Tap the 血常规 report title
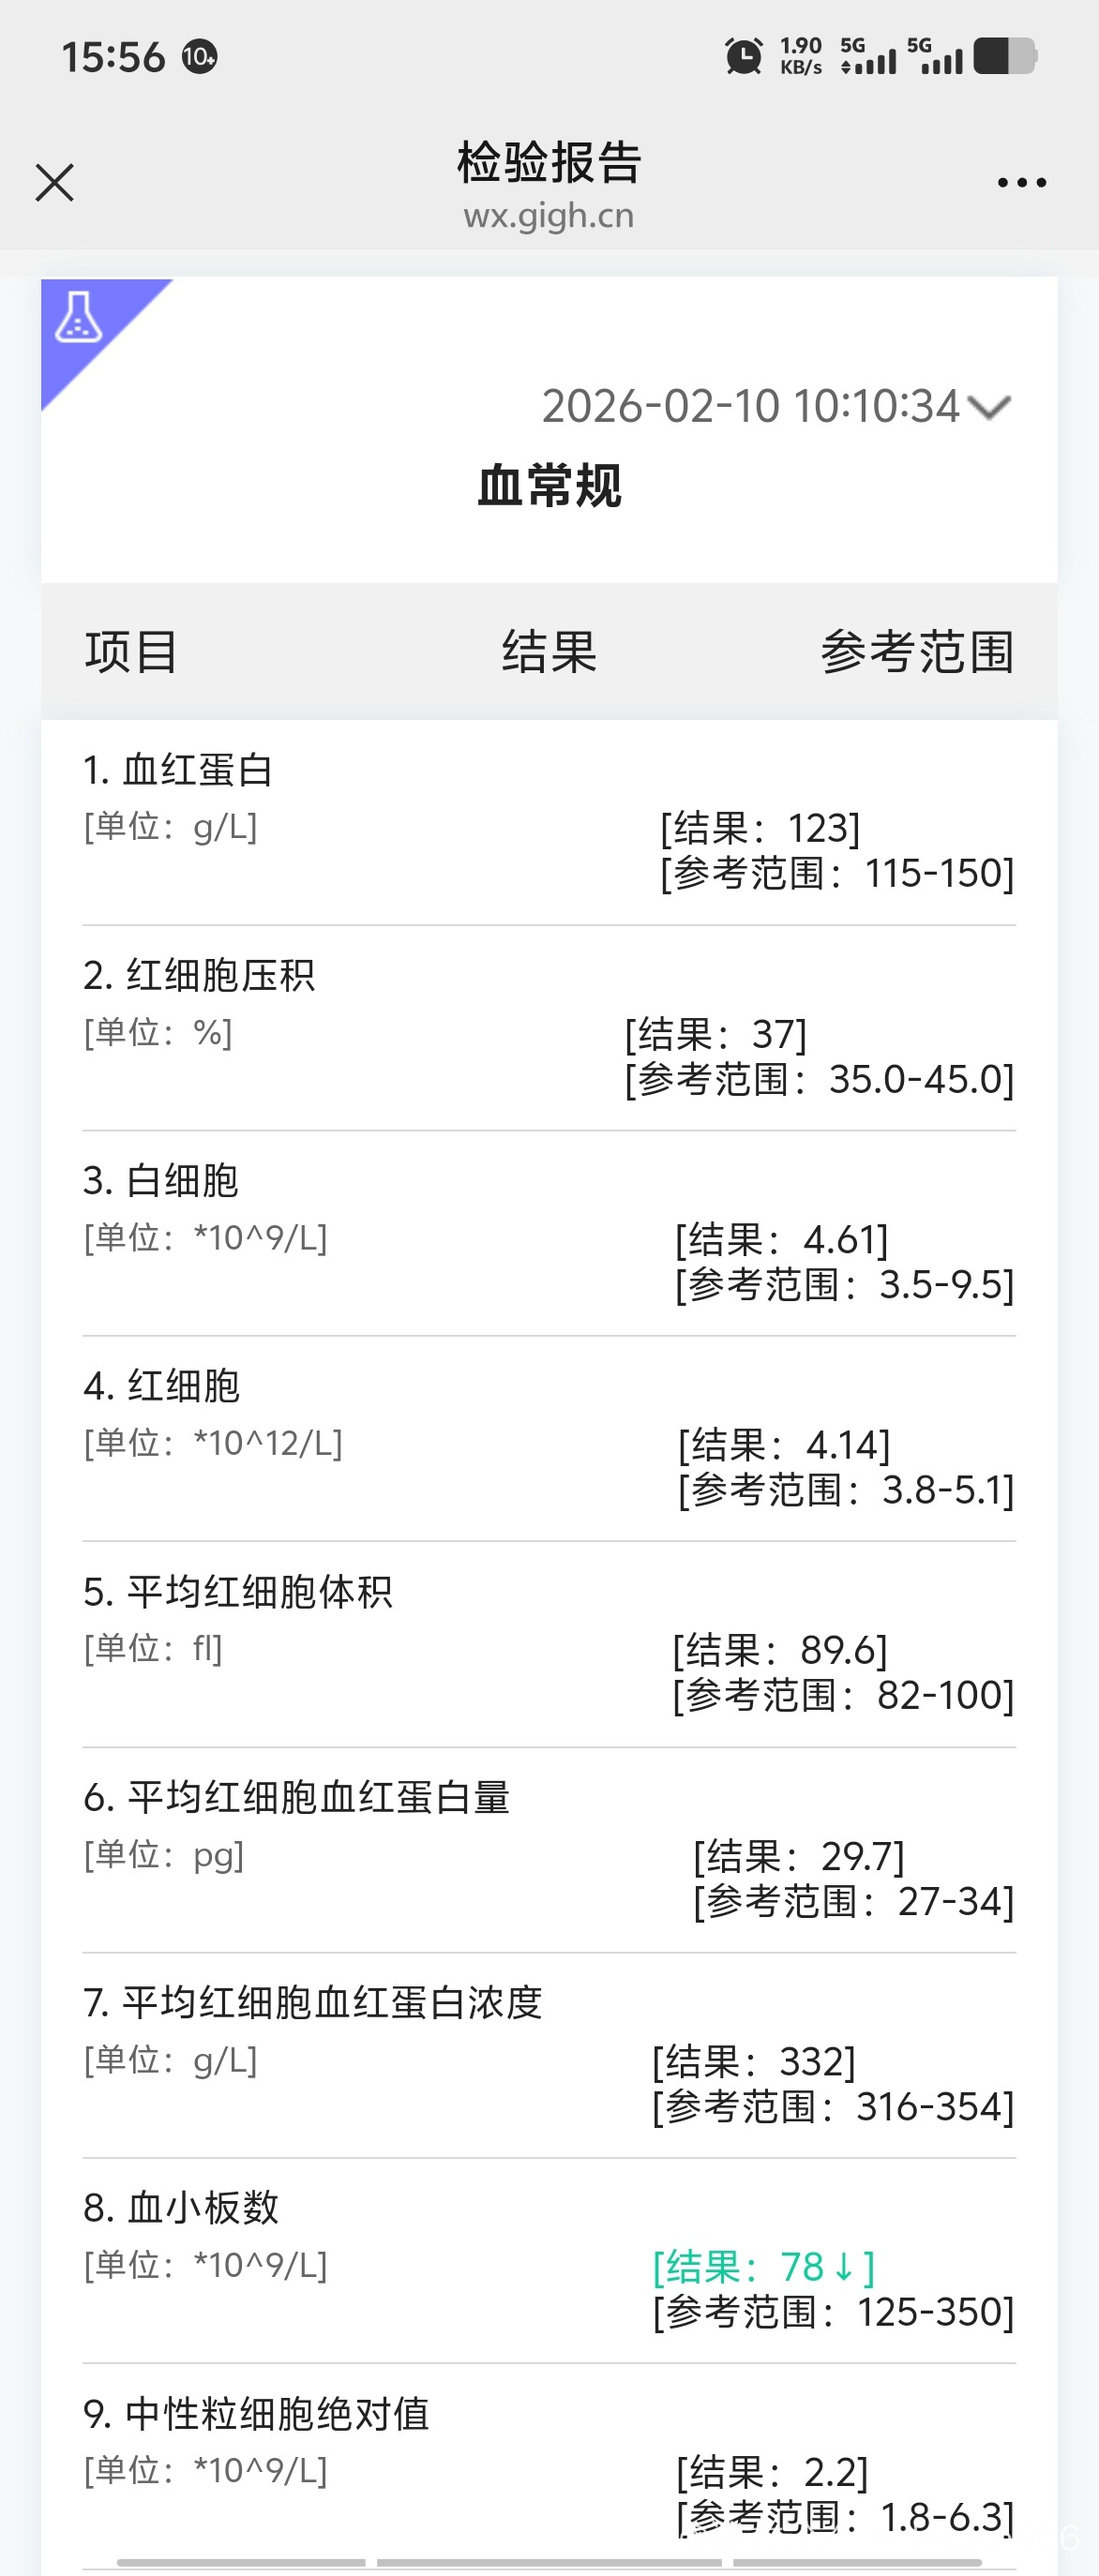 (x=549, y=487)
